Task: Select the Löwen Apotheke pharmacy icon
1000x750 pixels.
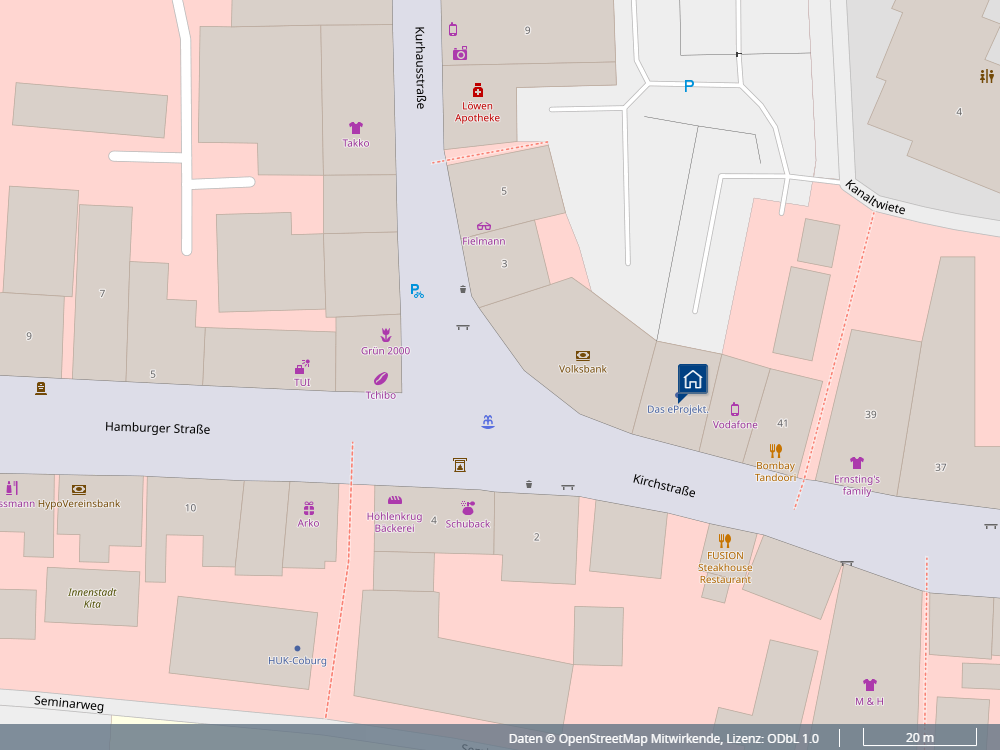Action: pos(478,90)
